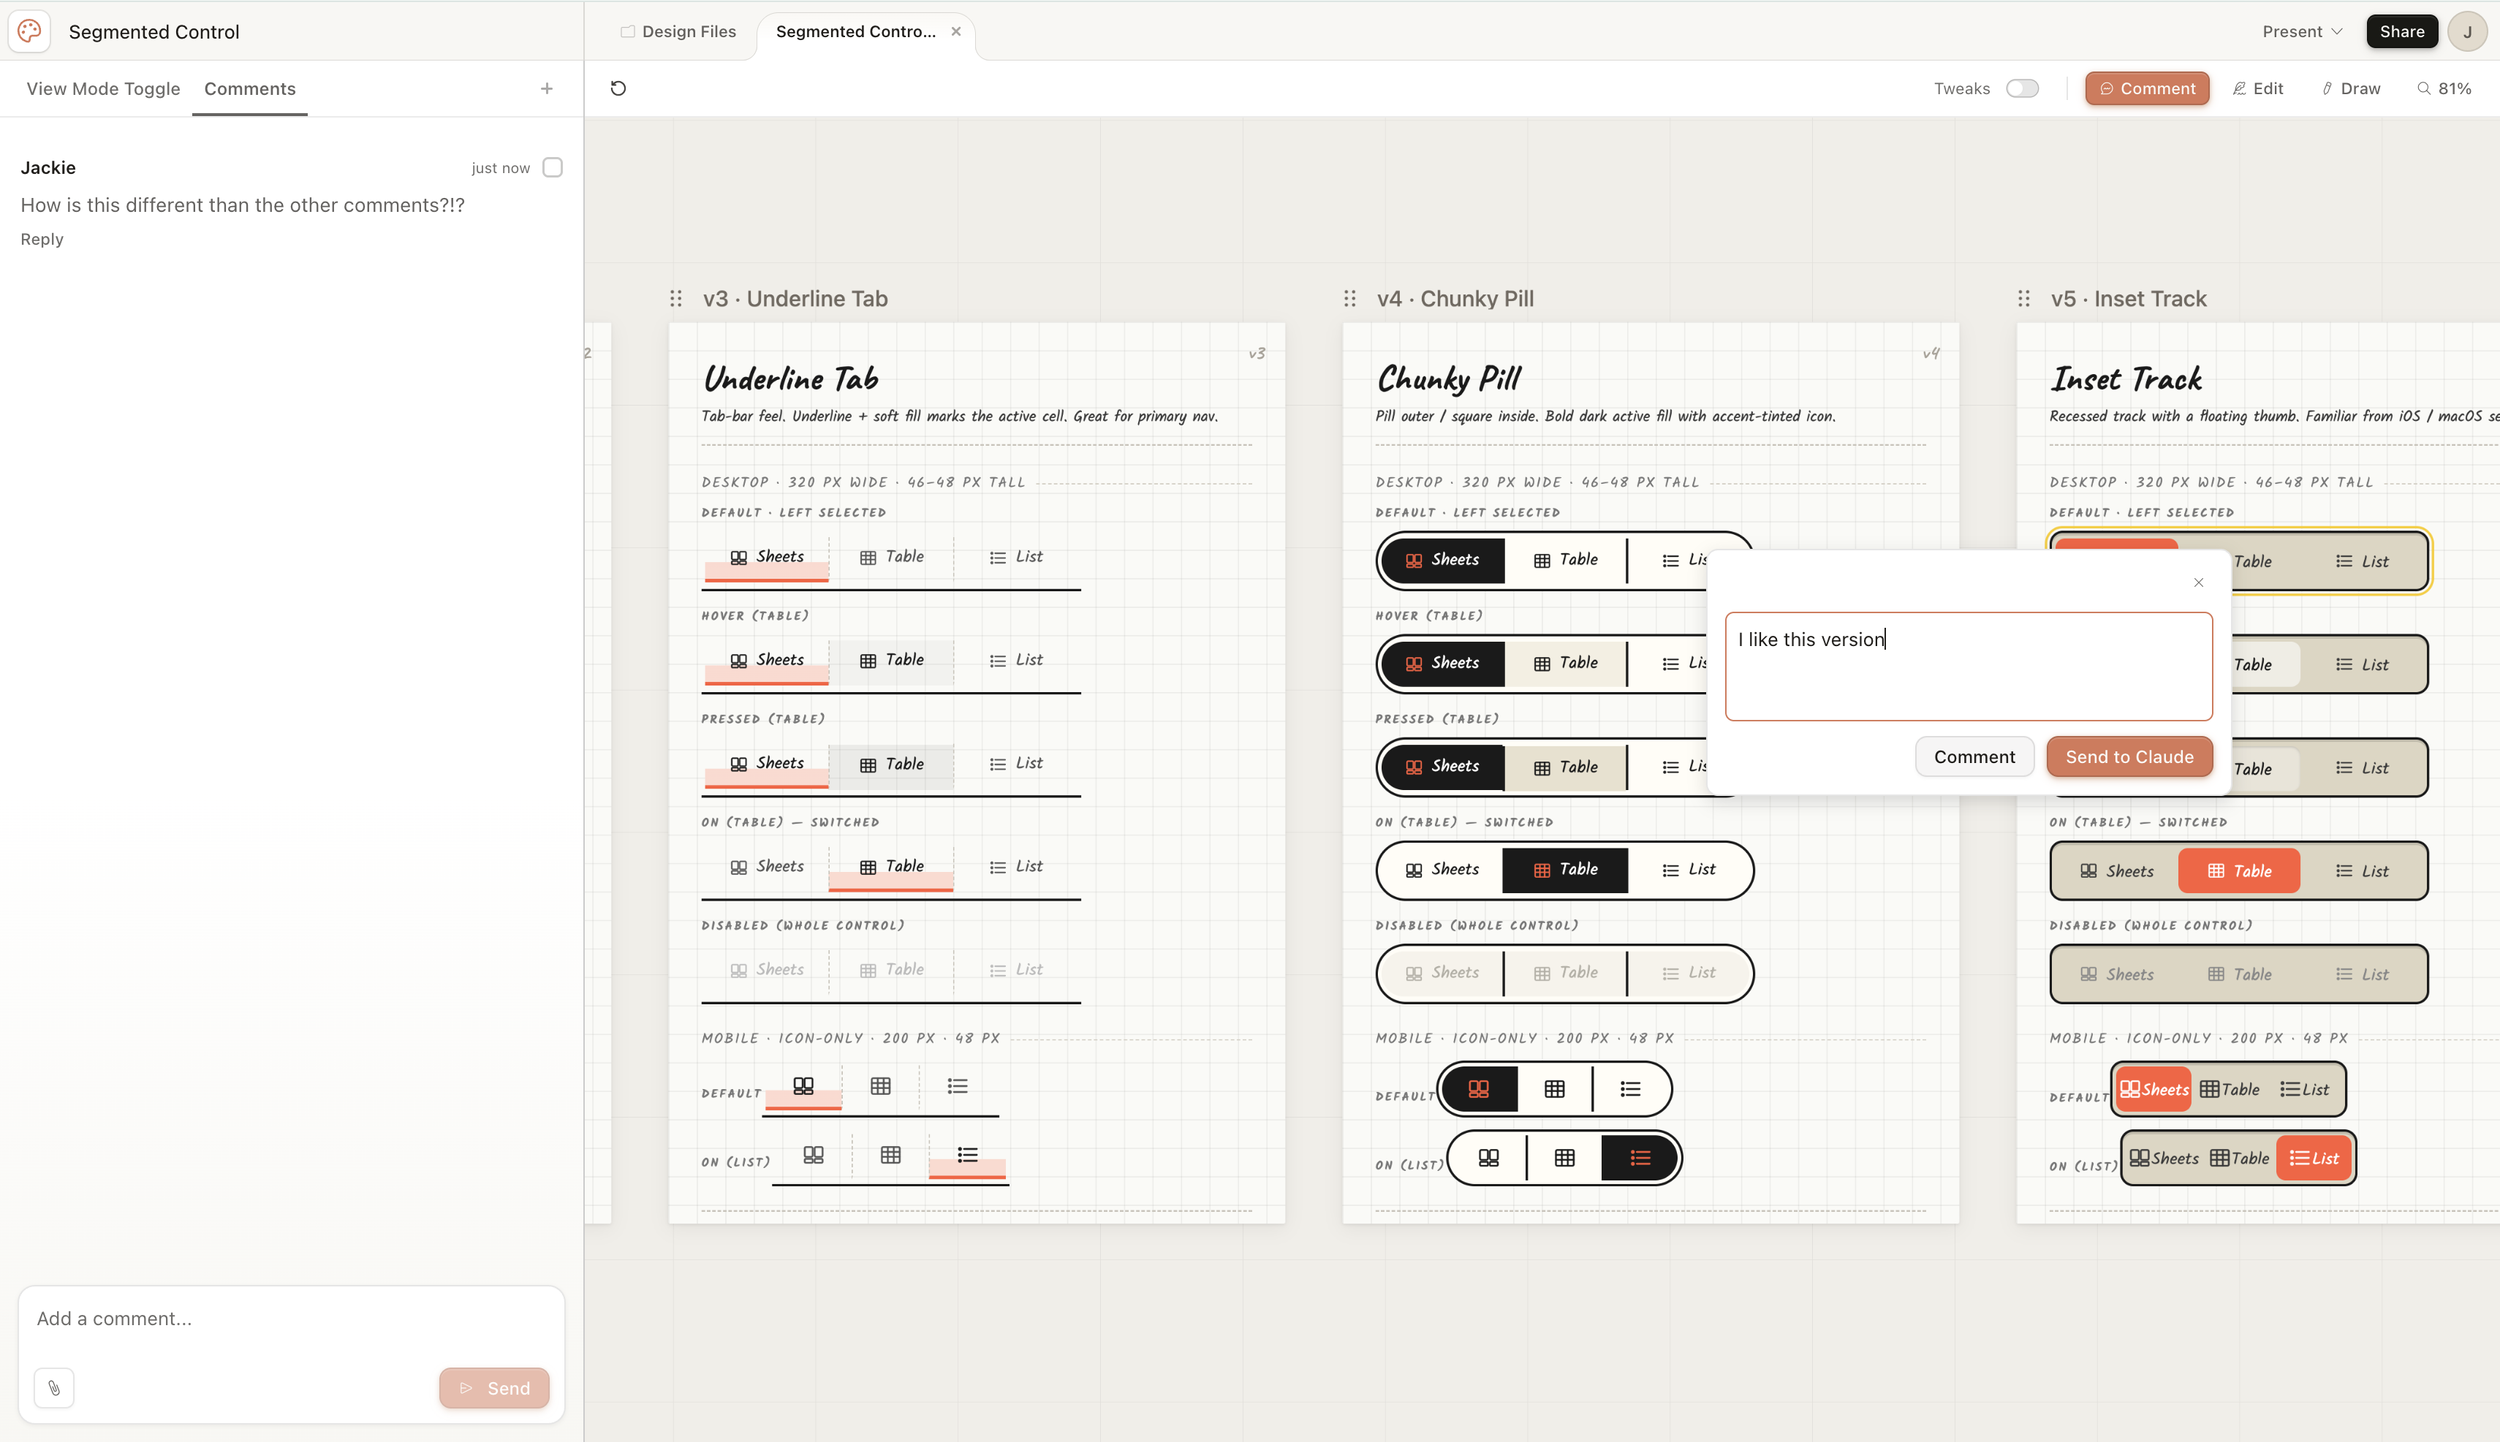Grab the v3 Underline Tab drag handle

coord(676,298)
